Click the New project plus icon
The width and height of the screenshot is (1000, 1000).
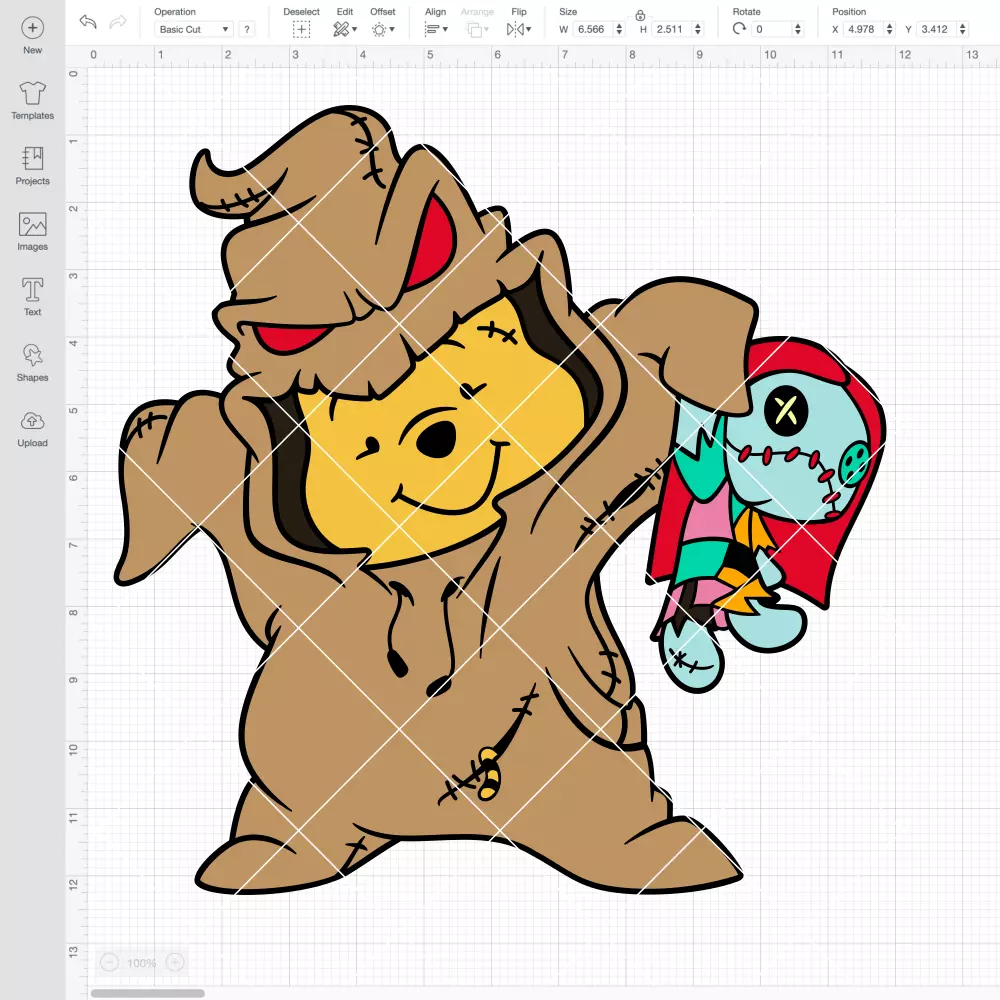click(33, 28)
